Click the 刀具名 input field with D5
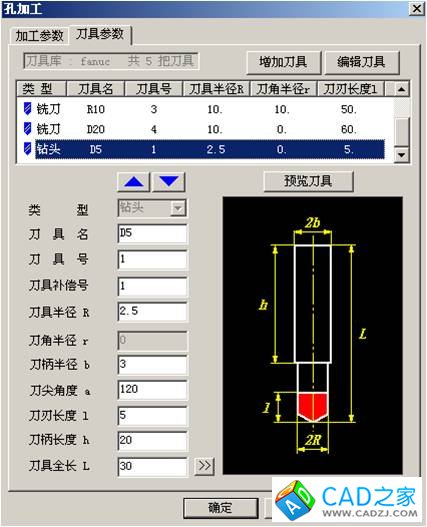 click(x=152, y=234)
